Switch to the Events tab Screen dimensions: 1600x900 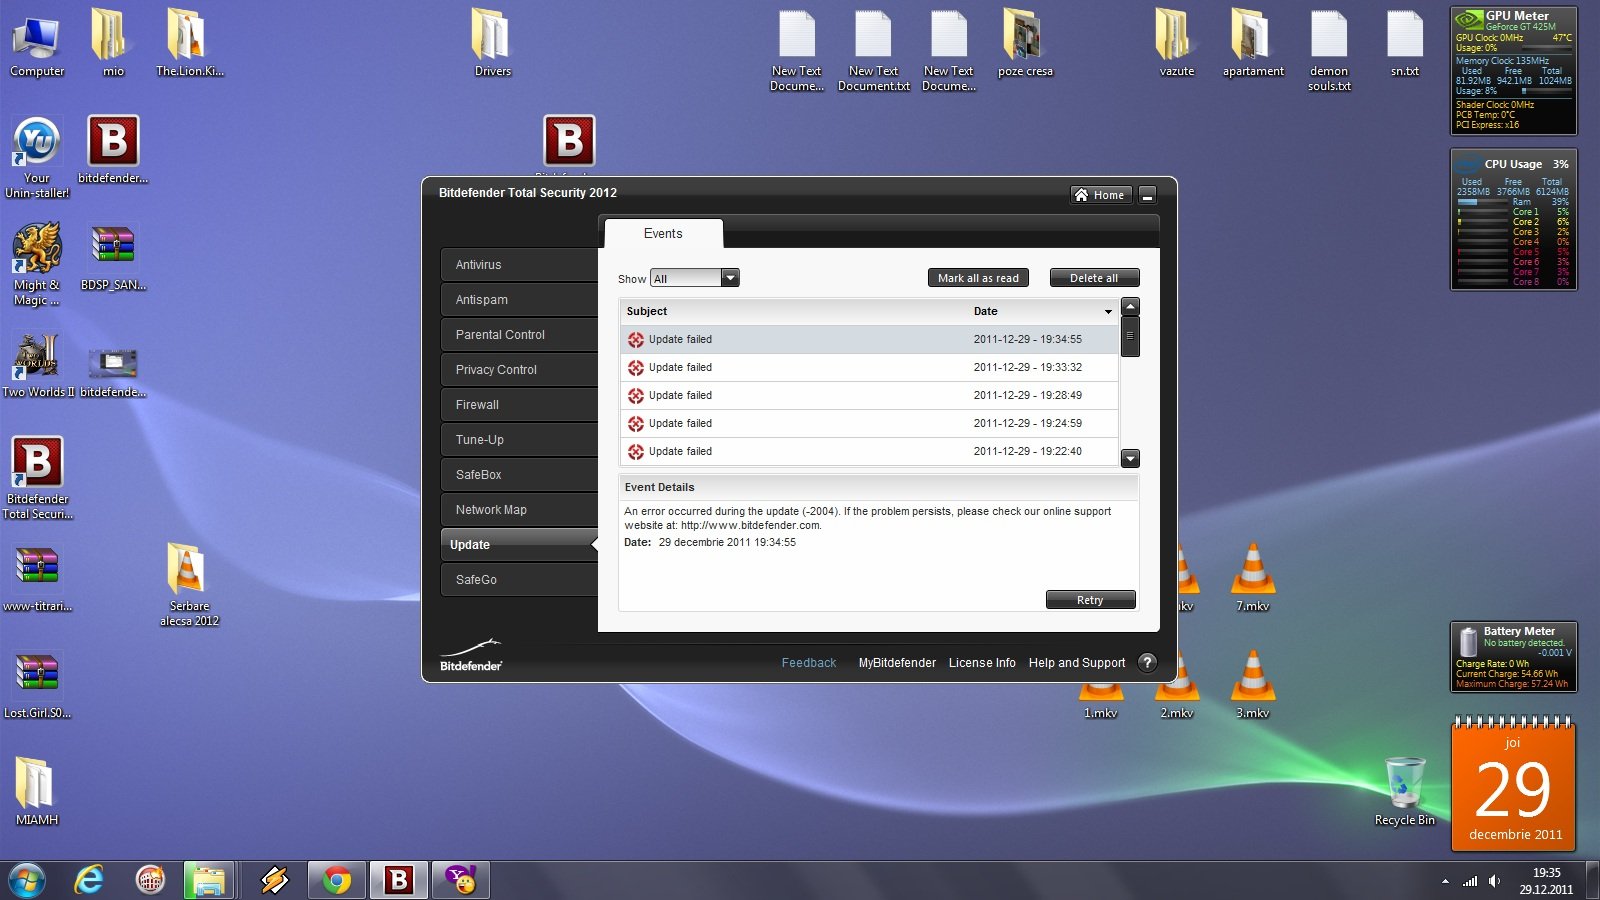(x=663, y=233)
